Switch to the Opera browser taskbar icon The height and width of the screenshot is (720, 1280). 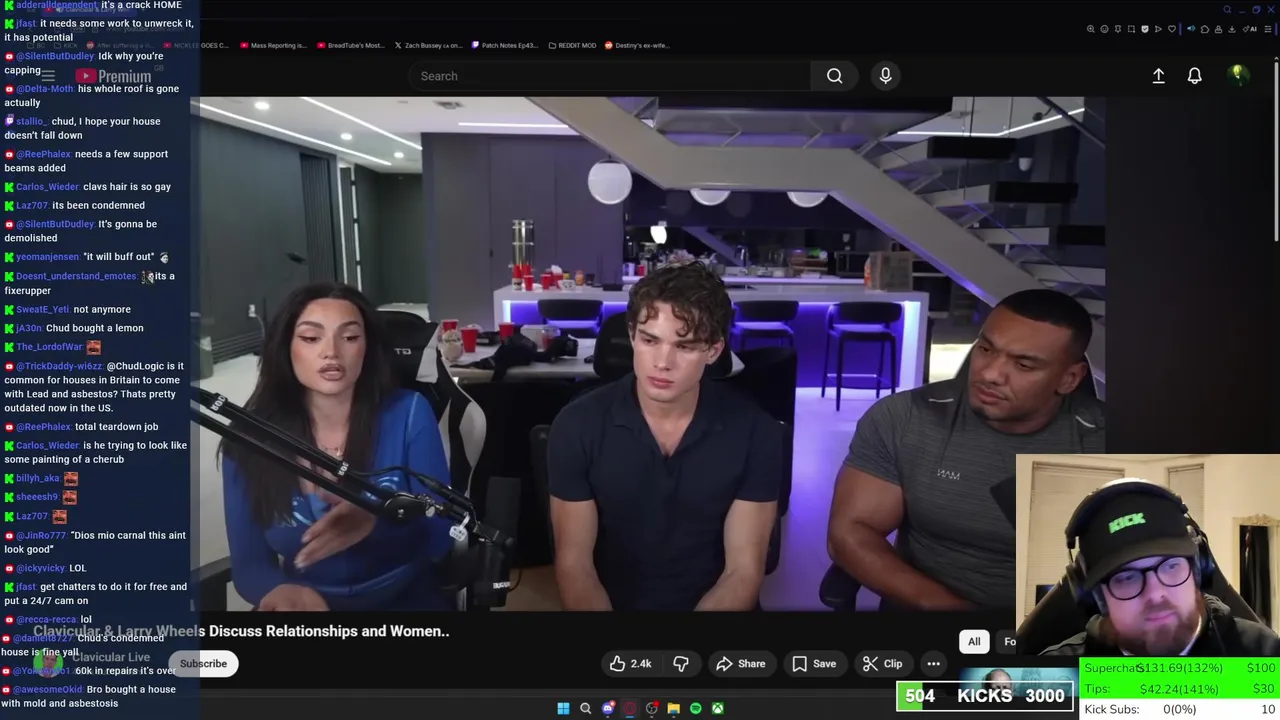coord(630,708)
